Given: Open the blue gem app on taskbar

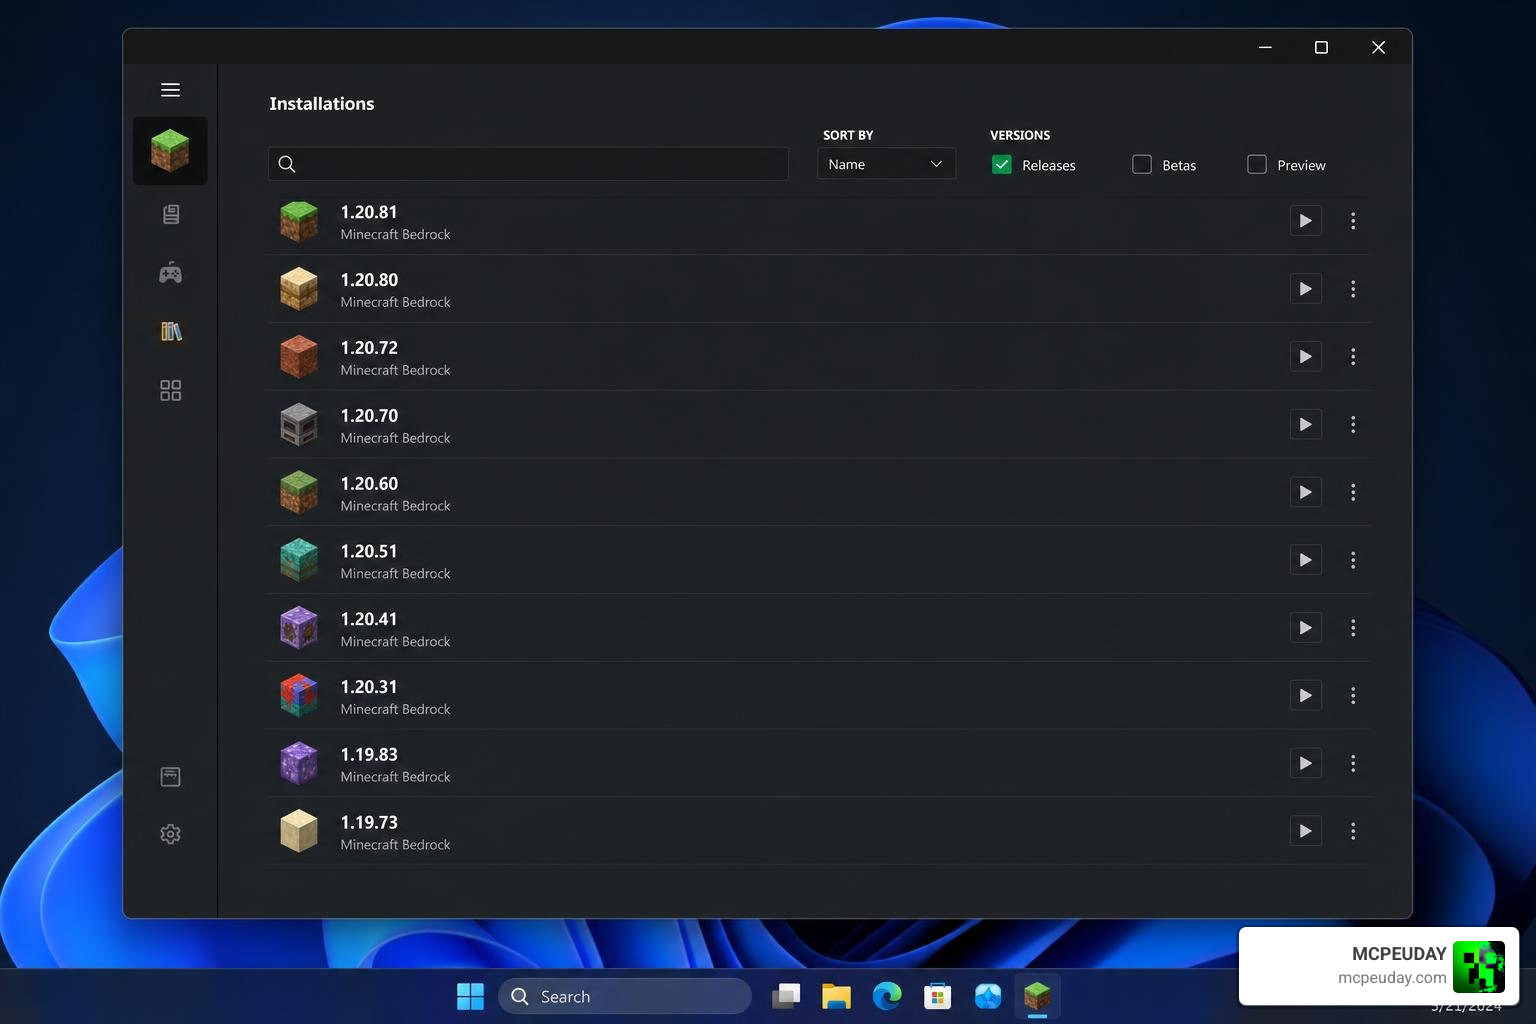Looking at the screenshot, I should pyautogui.click(x=988, y=997).
